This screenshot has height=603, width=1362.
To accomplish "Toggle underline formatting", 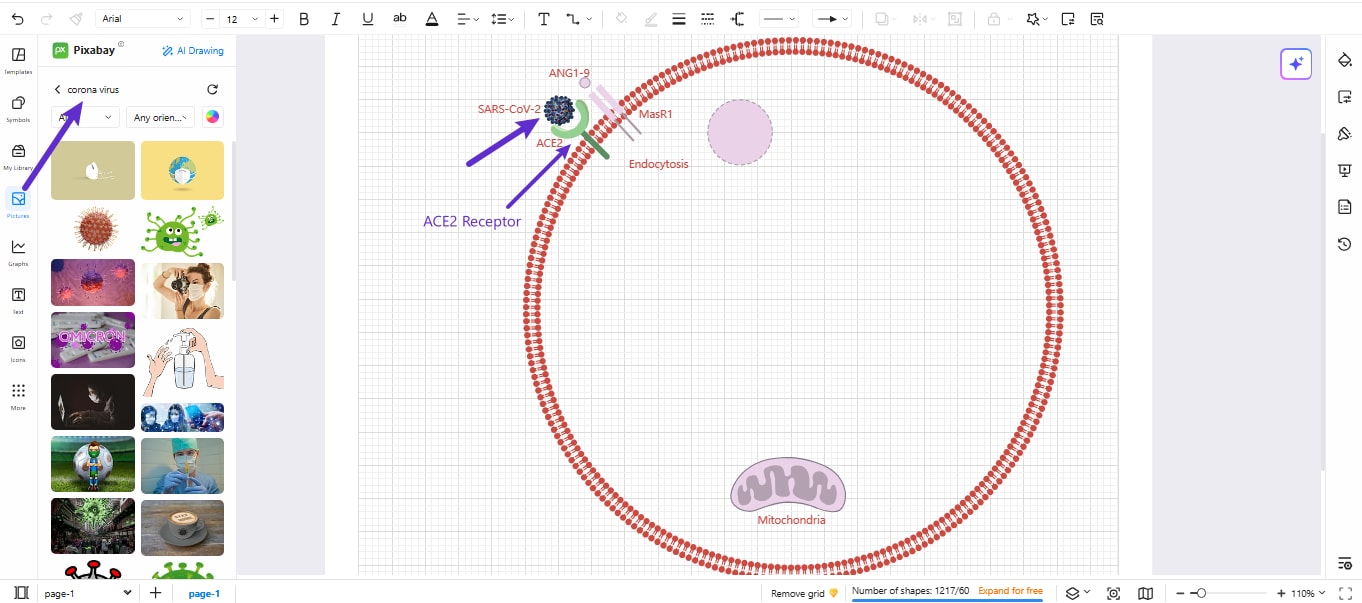I will point(367,18).
